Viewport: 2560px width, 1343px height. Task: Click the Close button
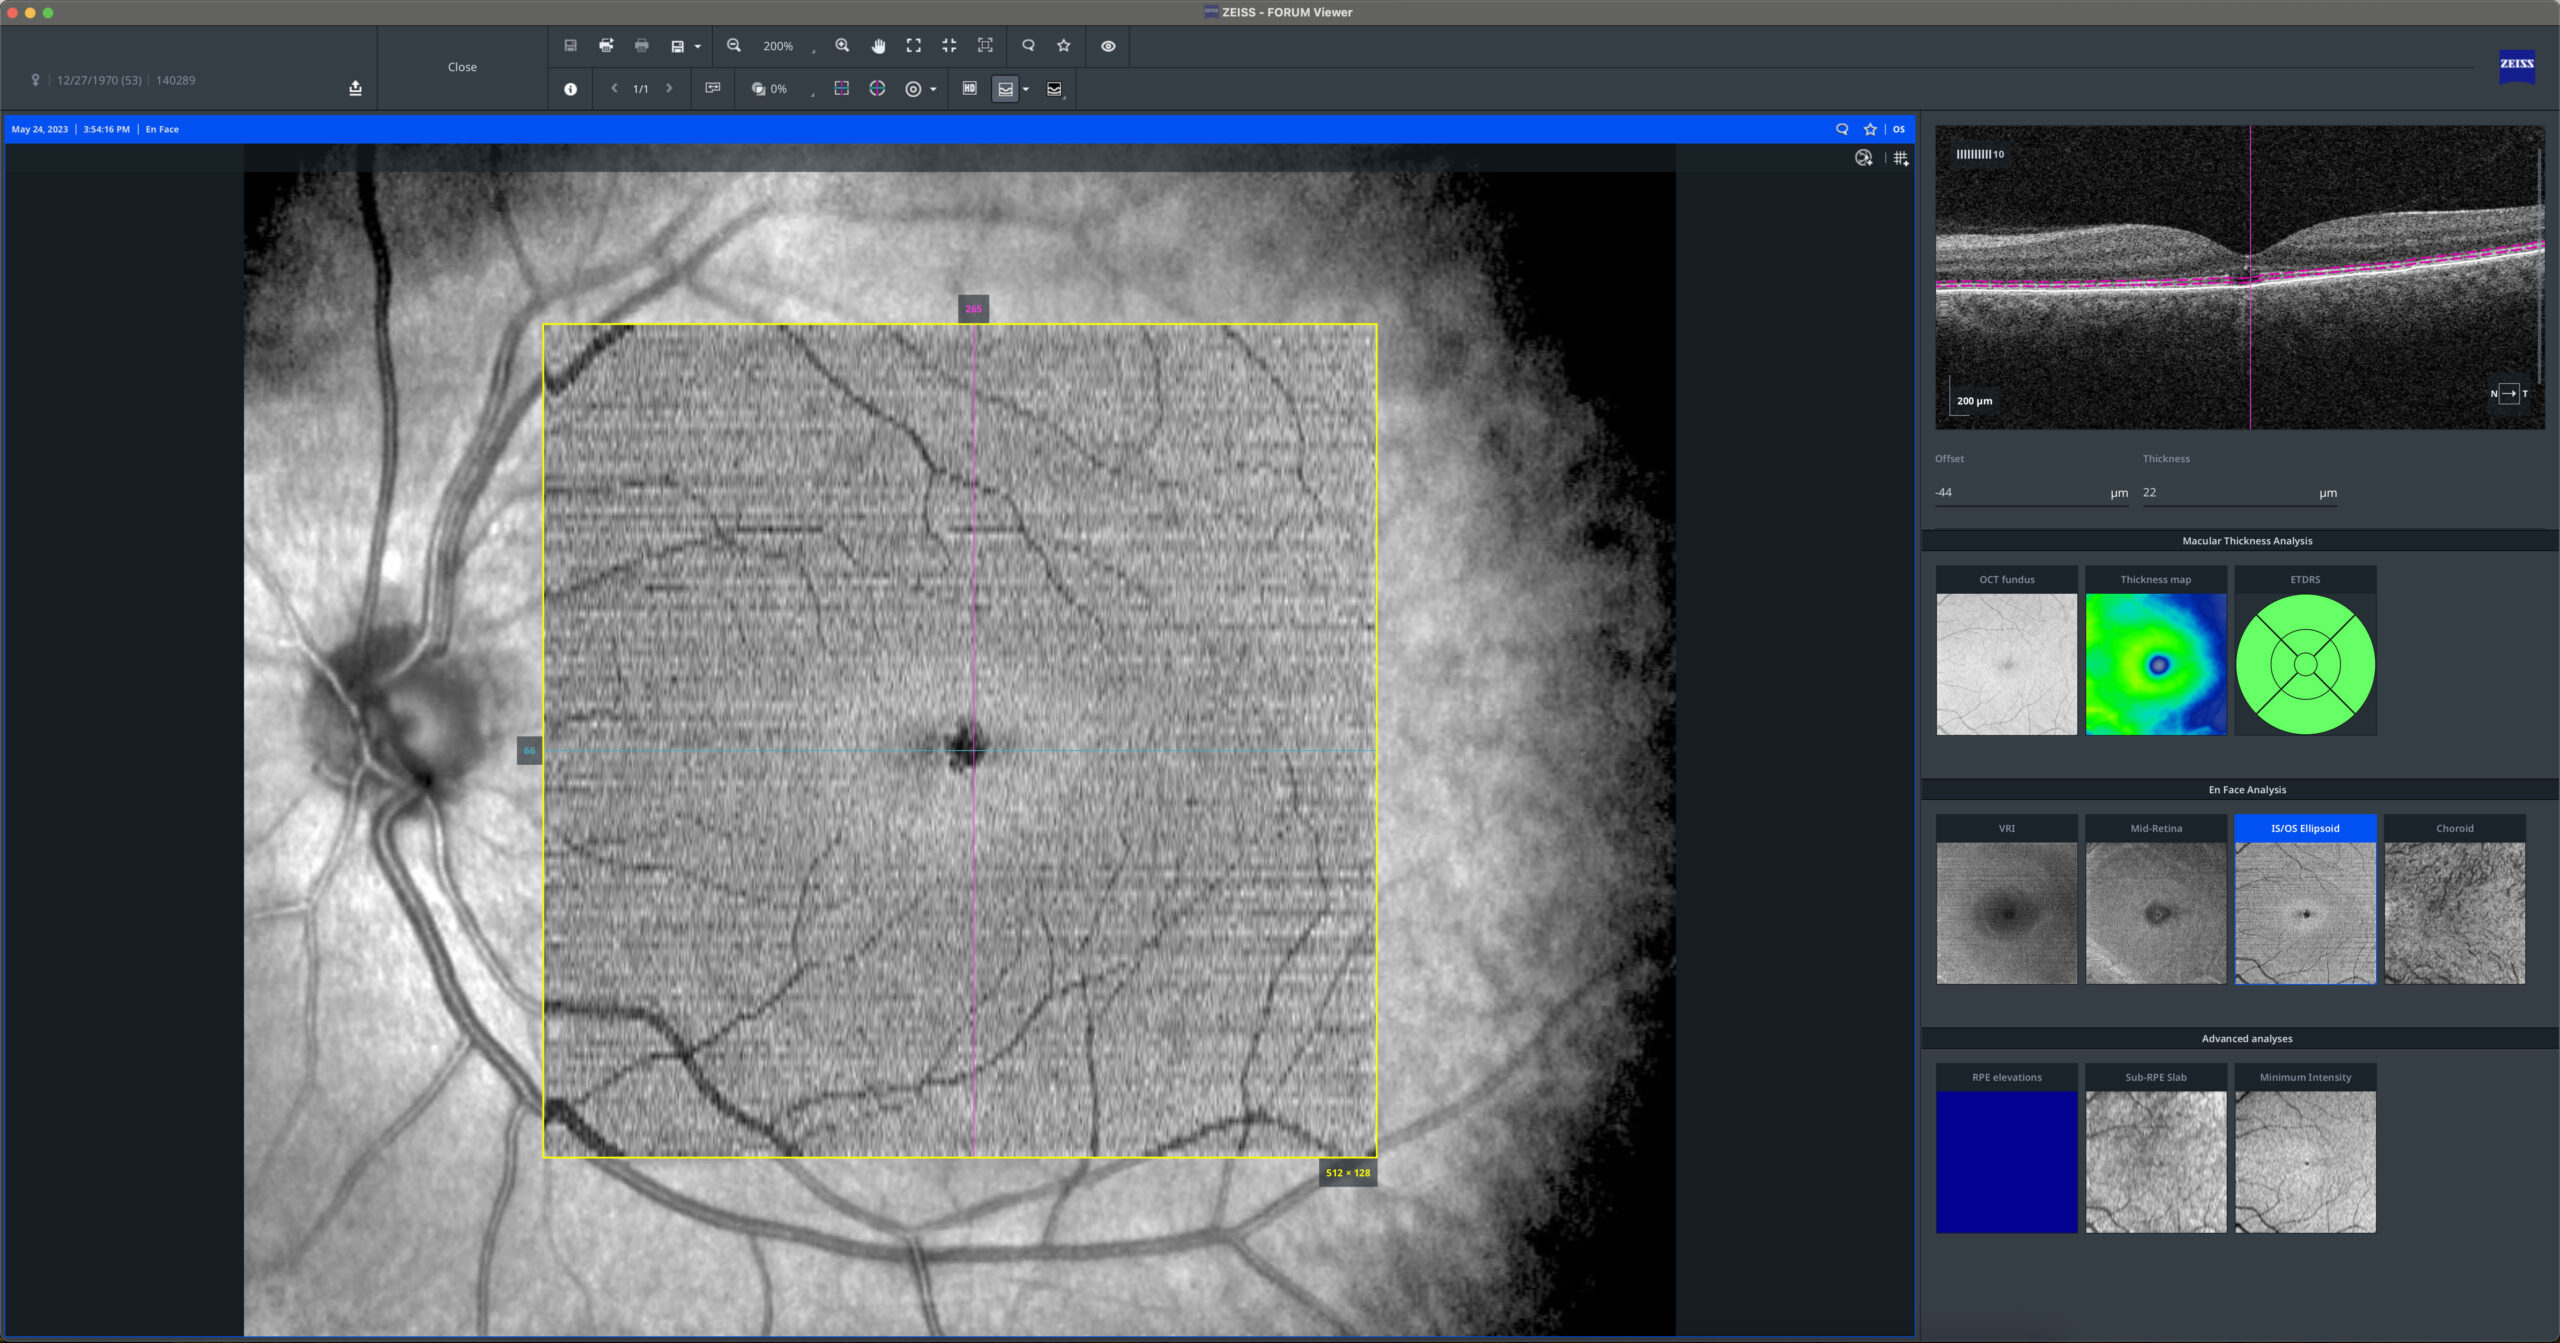(x=462, y=67)
